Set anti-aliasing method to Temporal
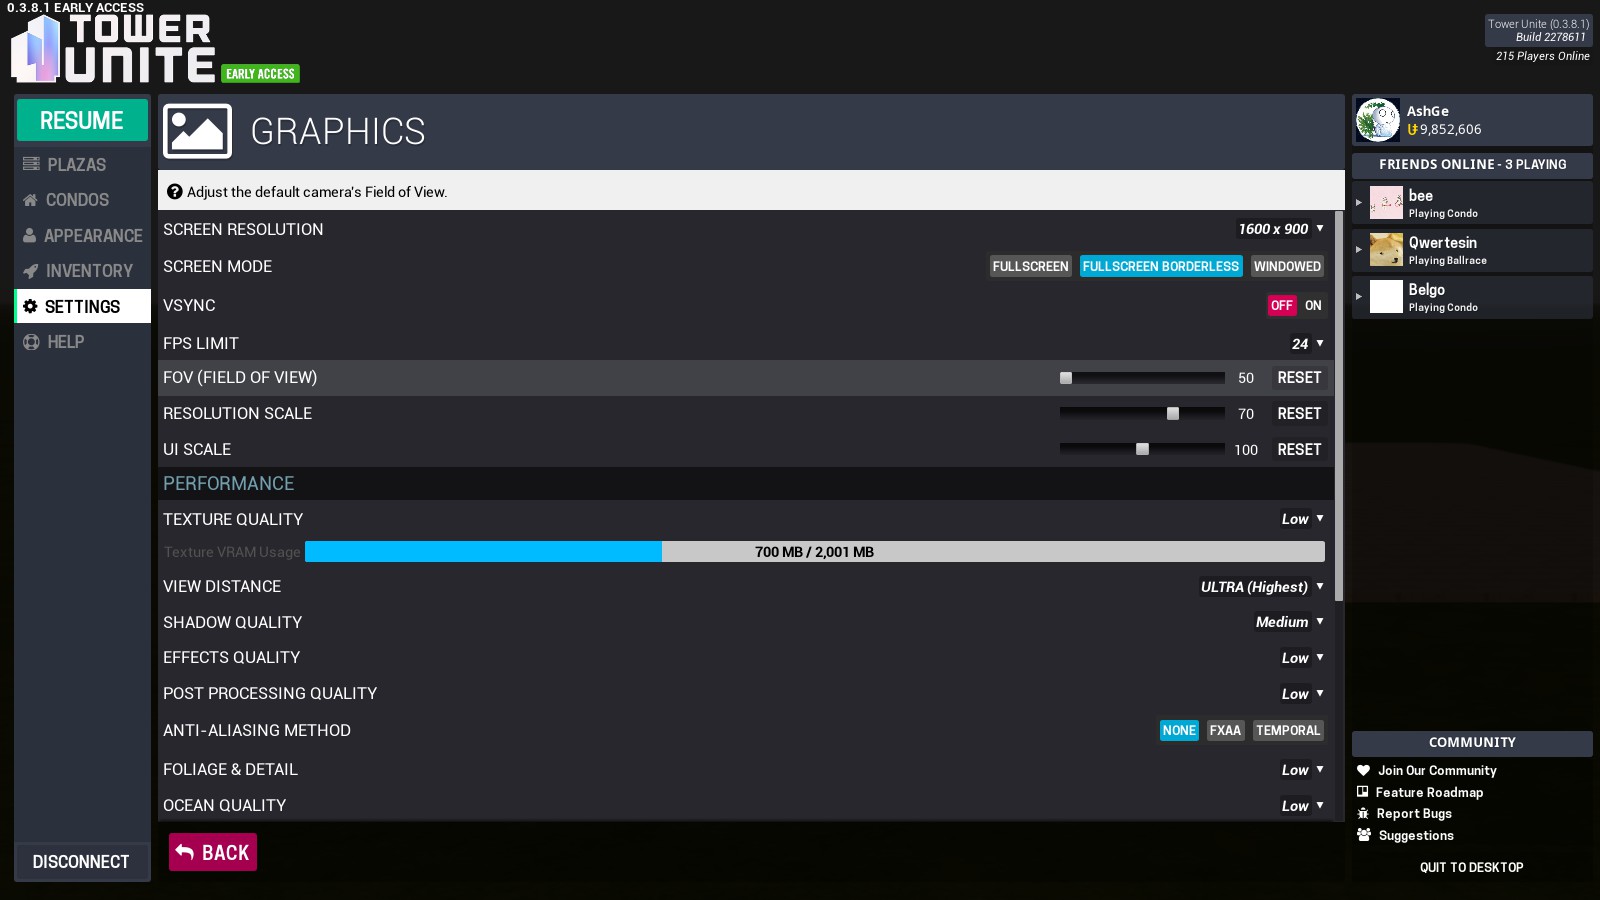 click(x=1288, y=731)
